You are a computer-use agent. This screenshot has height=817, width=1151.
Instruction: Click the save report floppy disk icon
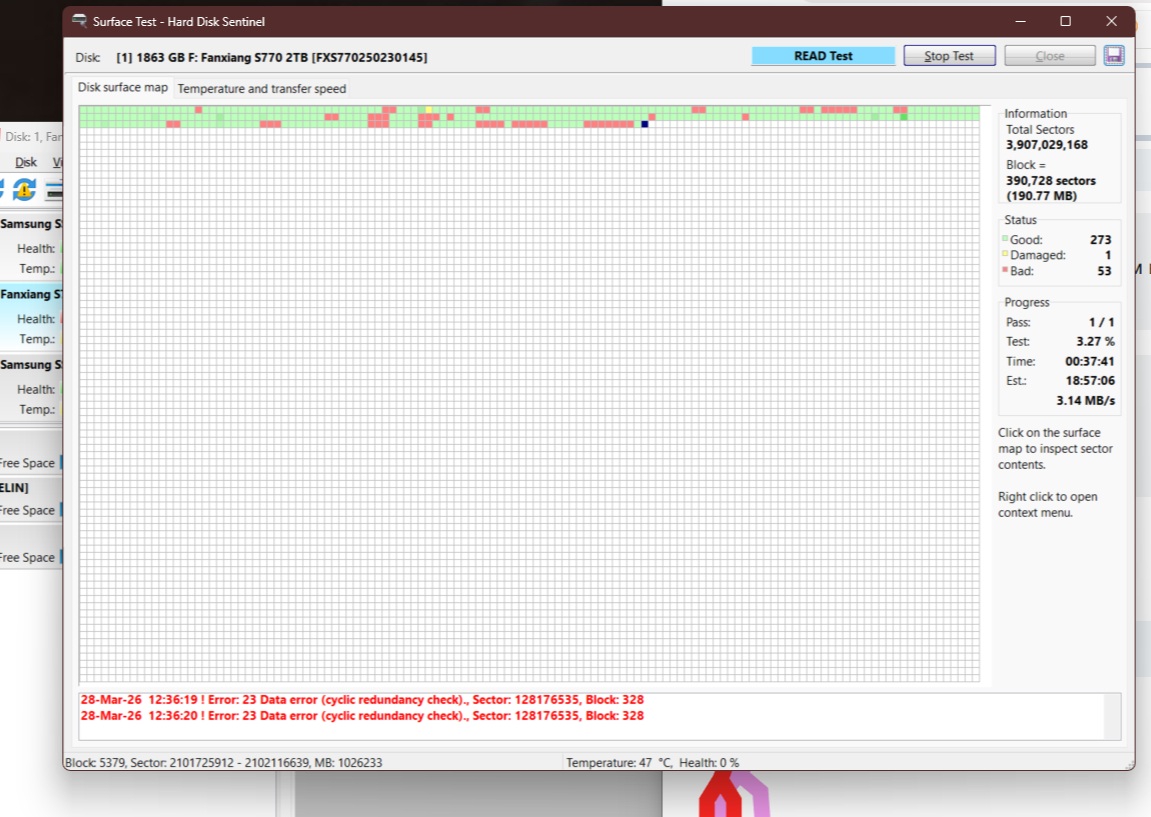[x=1114, y=56]
